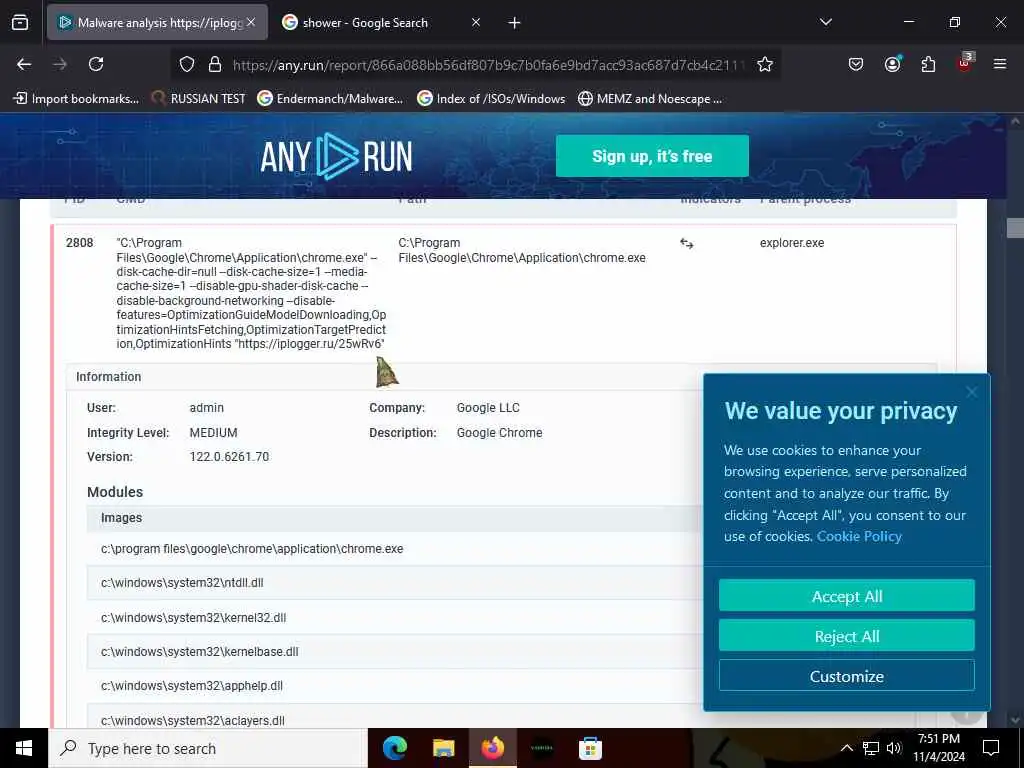Select version 122.0.6261.70 text
1024x768 pixels.
pyautogui.click(x=229, y=456)
